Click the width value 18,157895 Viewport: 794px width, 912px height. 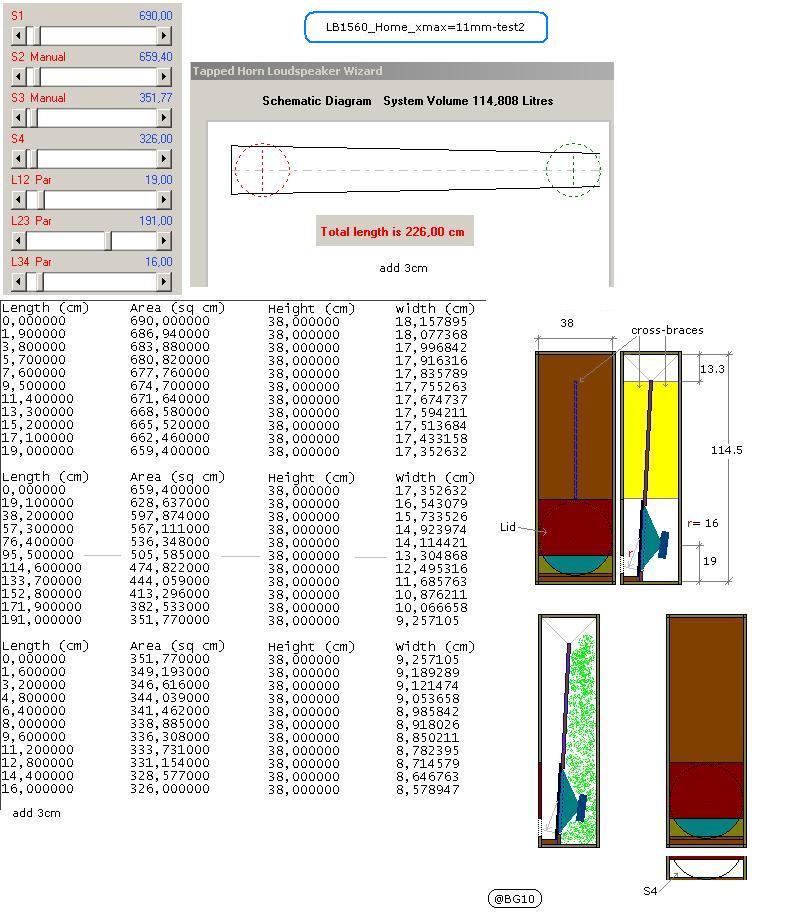coord(431,321)
